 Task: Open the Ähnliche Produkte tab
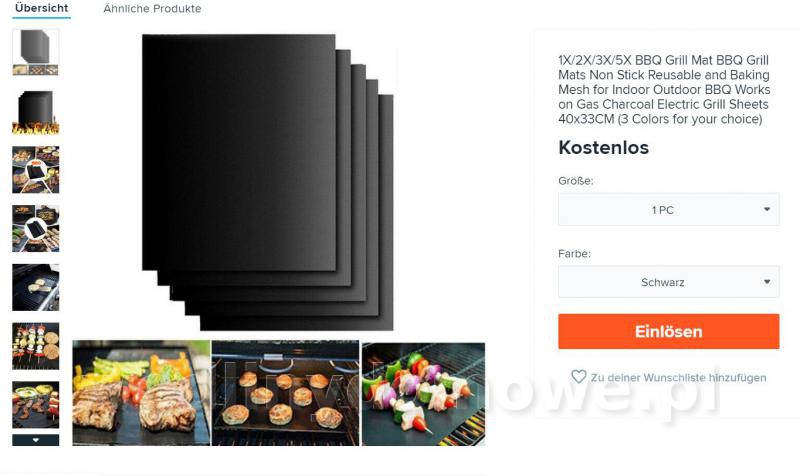pos(152,9)
